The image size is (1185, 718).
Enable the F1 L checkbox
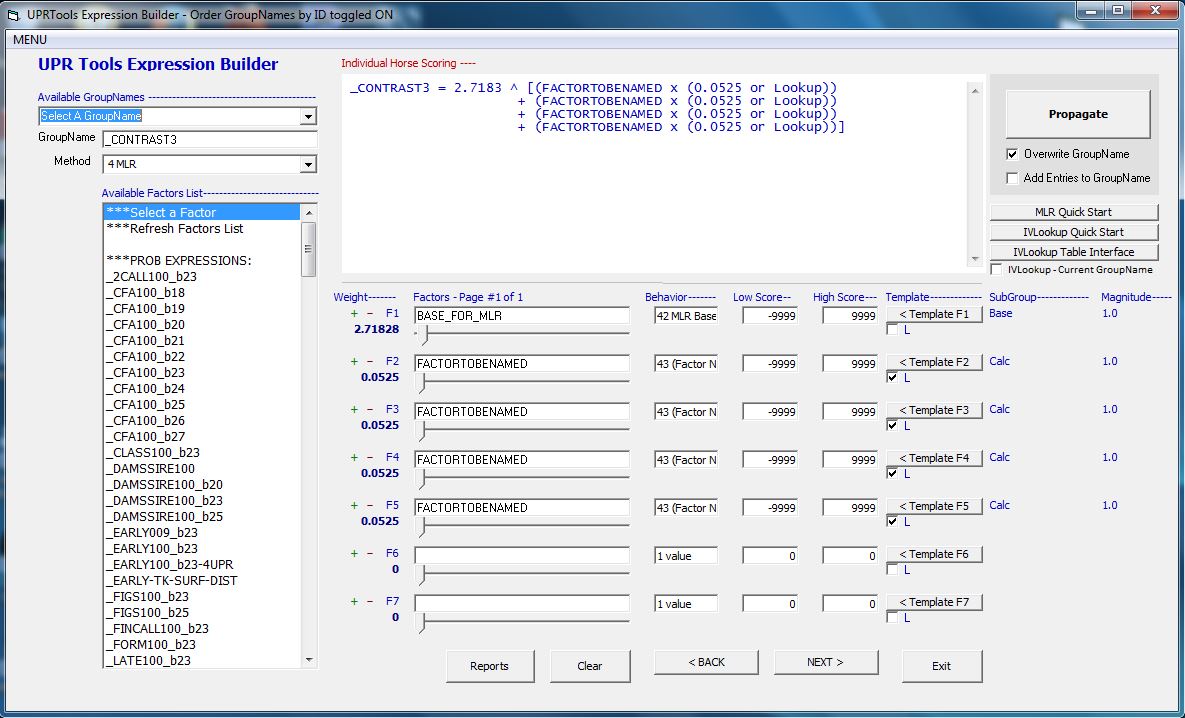click(893, 330)
